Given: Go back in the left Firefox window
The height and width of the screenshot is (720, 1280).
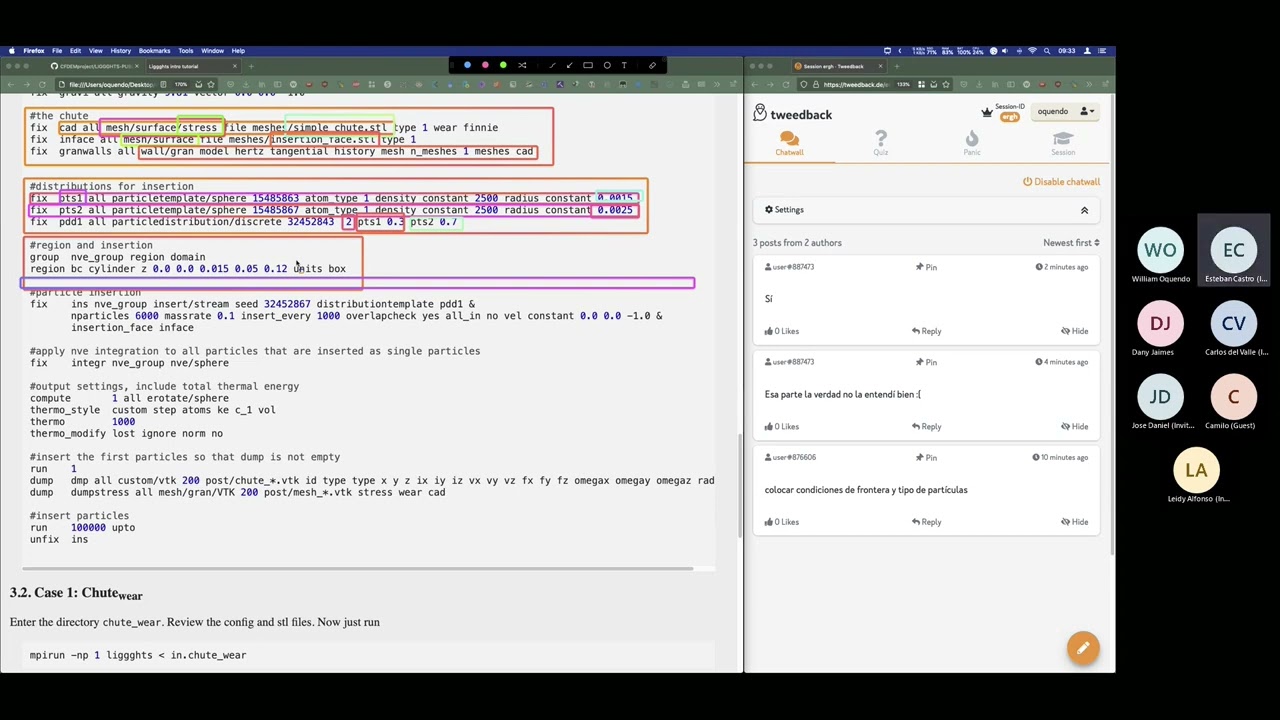Looking at the screenshot, I should tap(11, 85).
